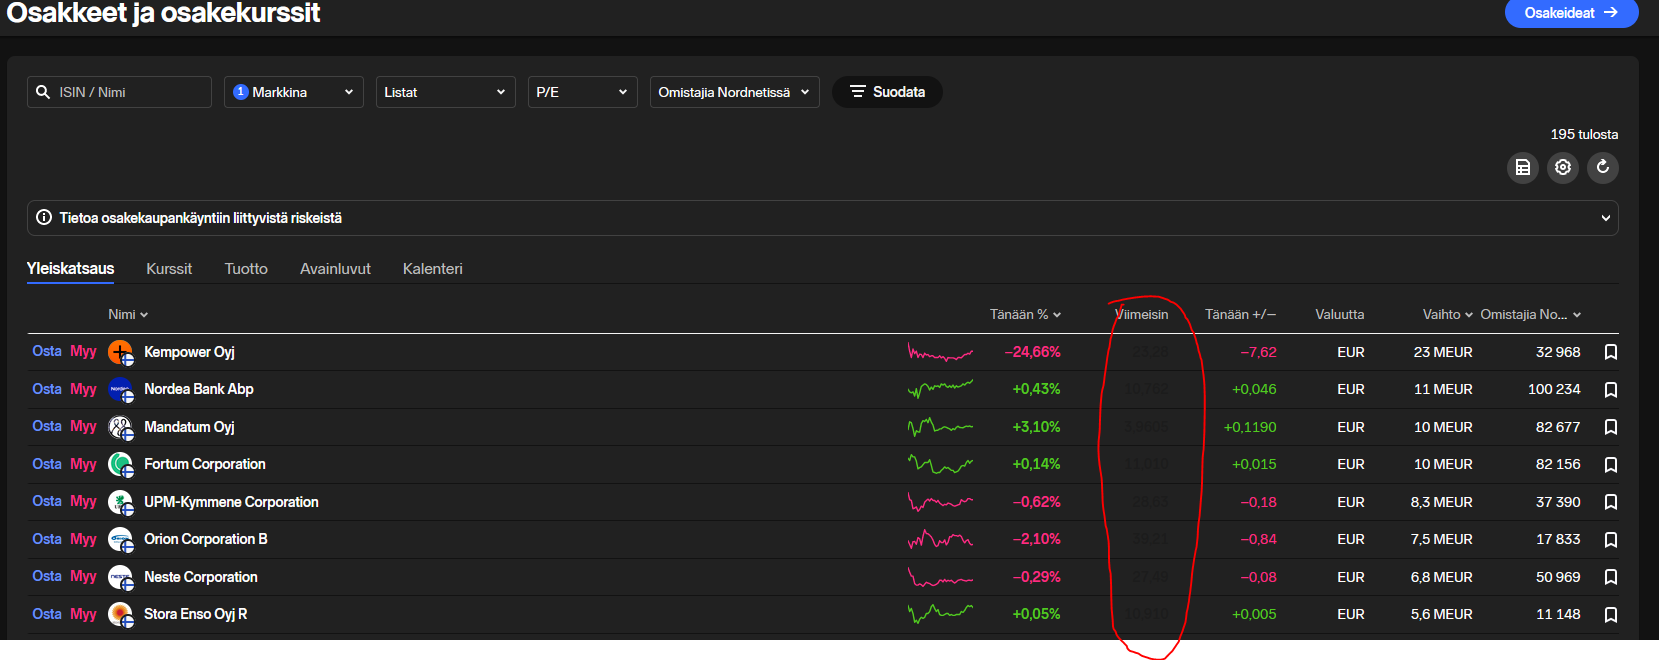This screenshot has width=1659, height=660.
Task: Click the blue Osakeideat button
Action: pos(1571,13)
